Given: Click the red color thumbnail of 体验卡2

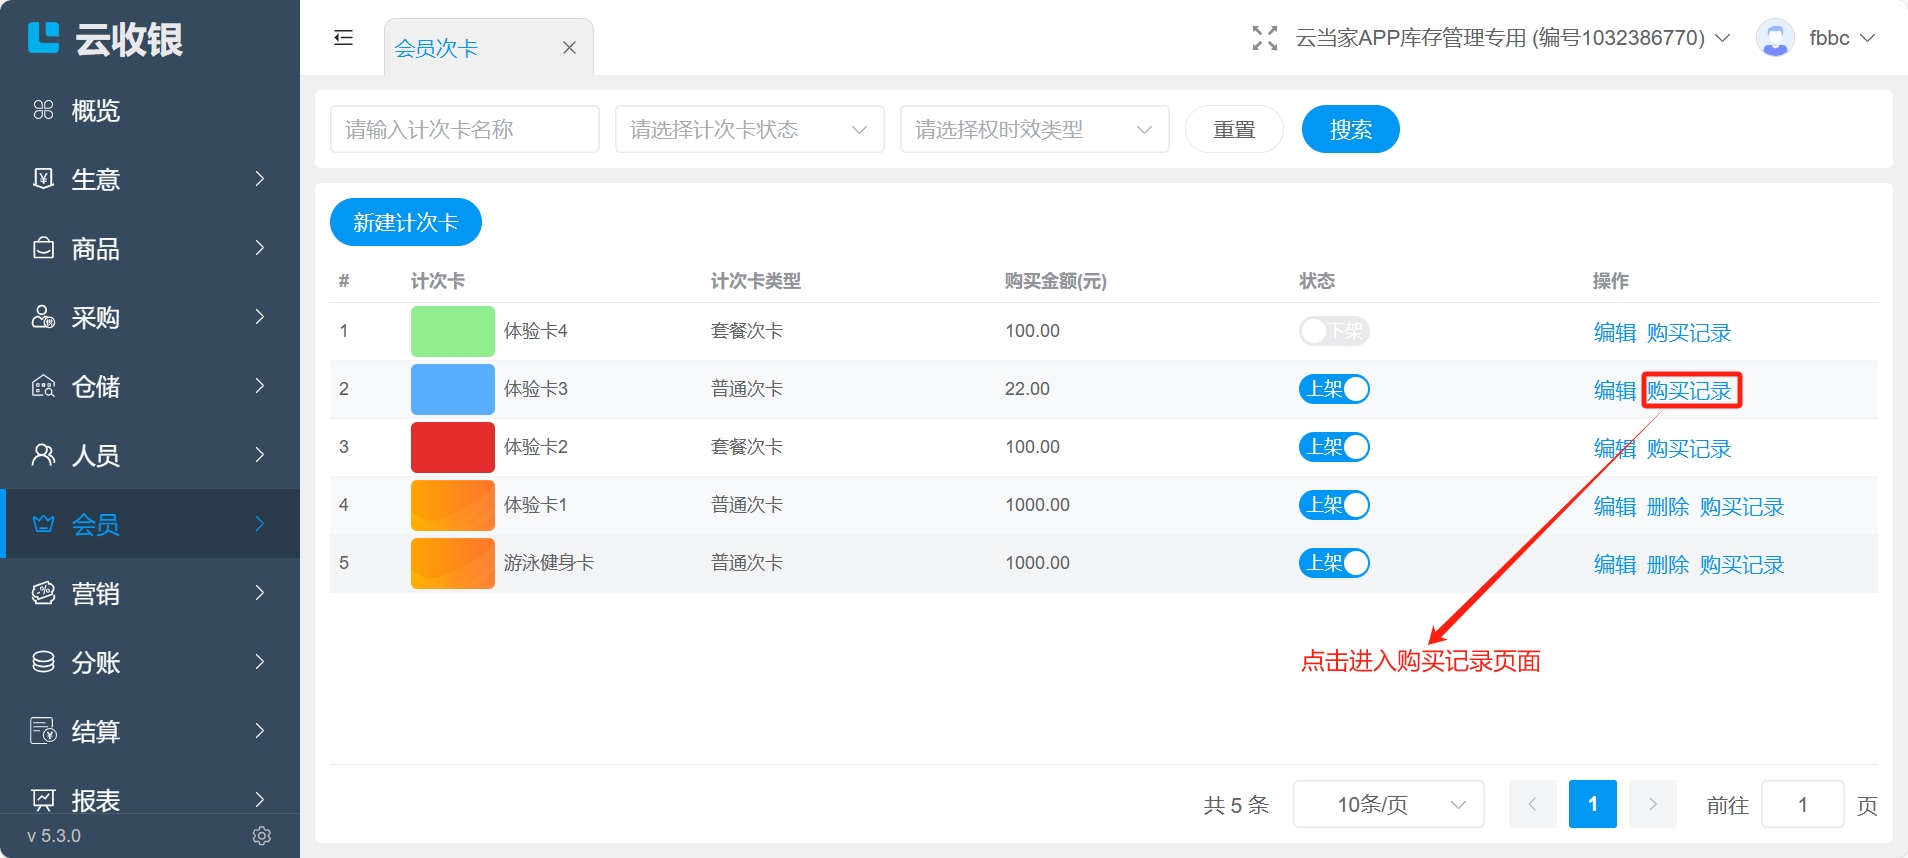Looking at the screenshot, I should [452, 447].
